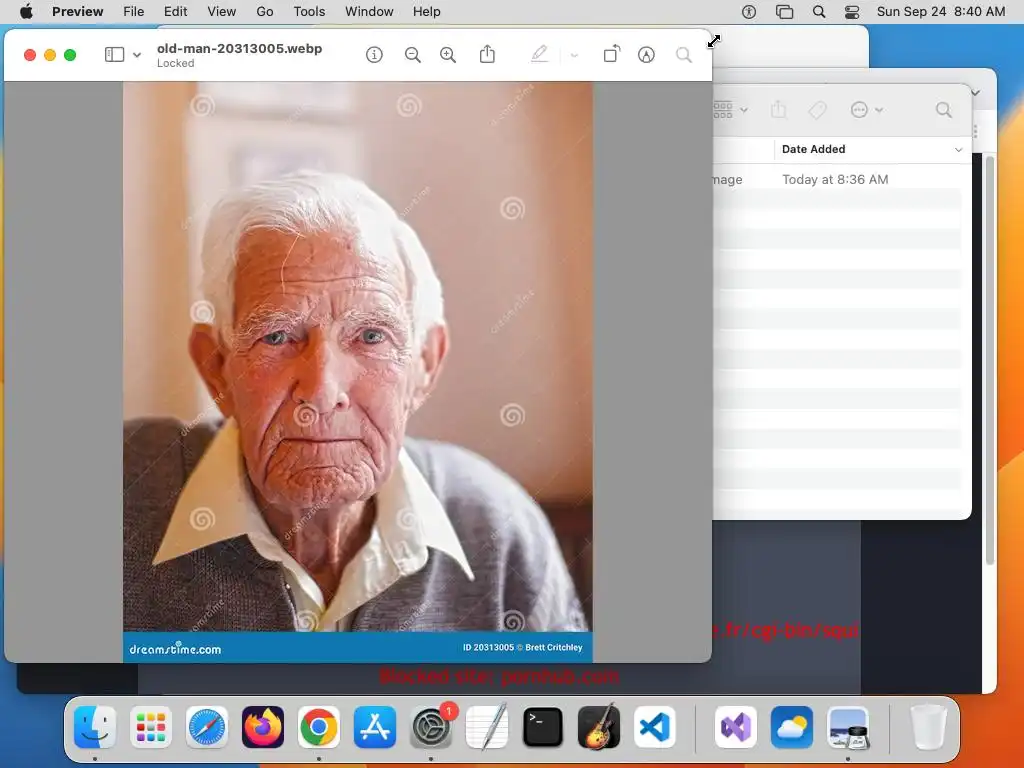Rotate the image with the Rotate button
This screenshot has height=768, width=1024.
611,54
